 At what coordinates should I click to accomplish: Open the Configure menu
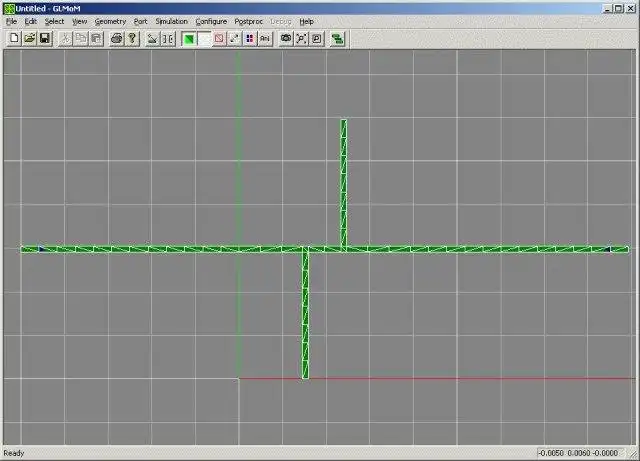(x=211, y=21)
